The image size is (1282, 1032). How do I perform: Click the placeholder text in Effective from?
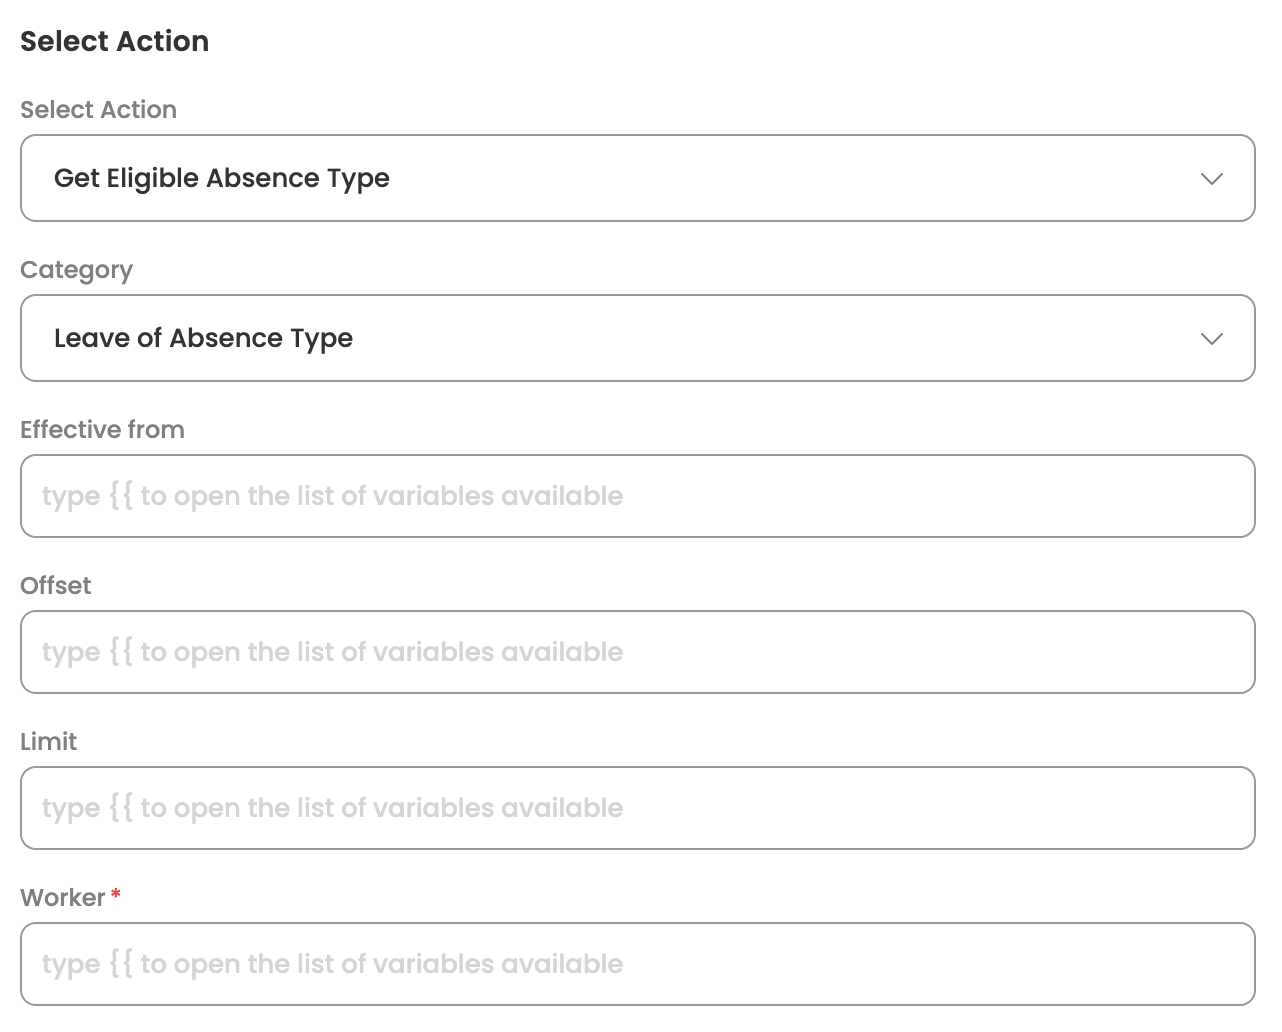(x=332, y=496)
